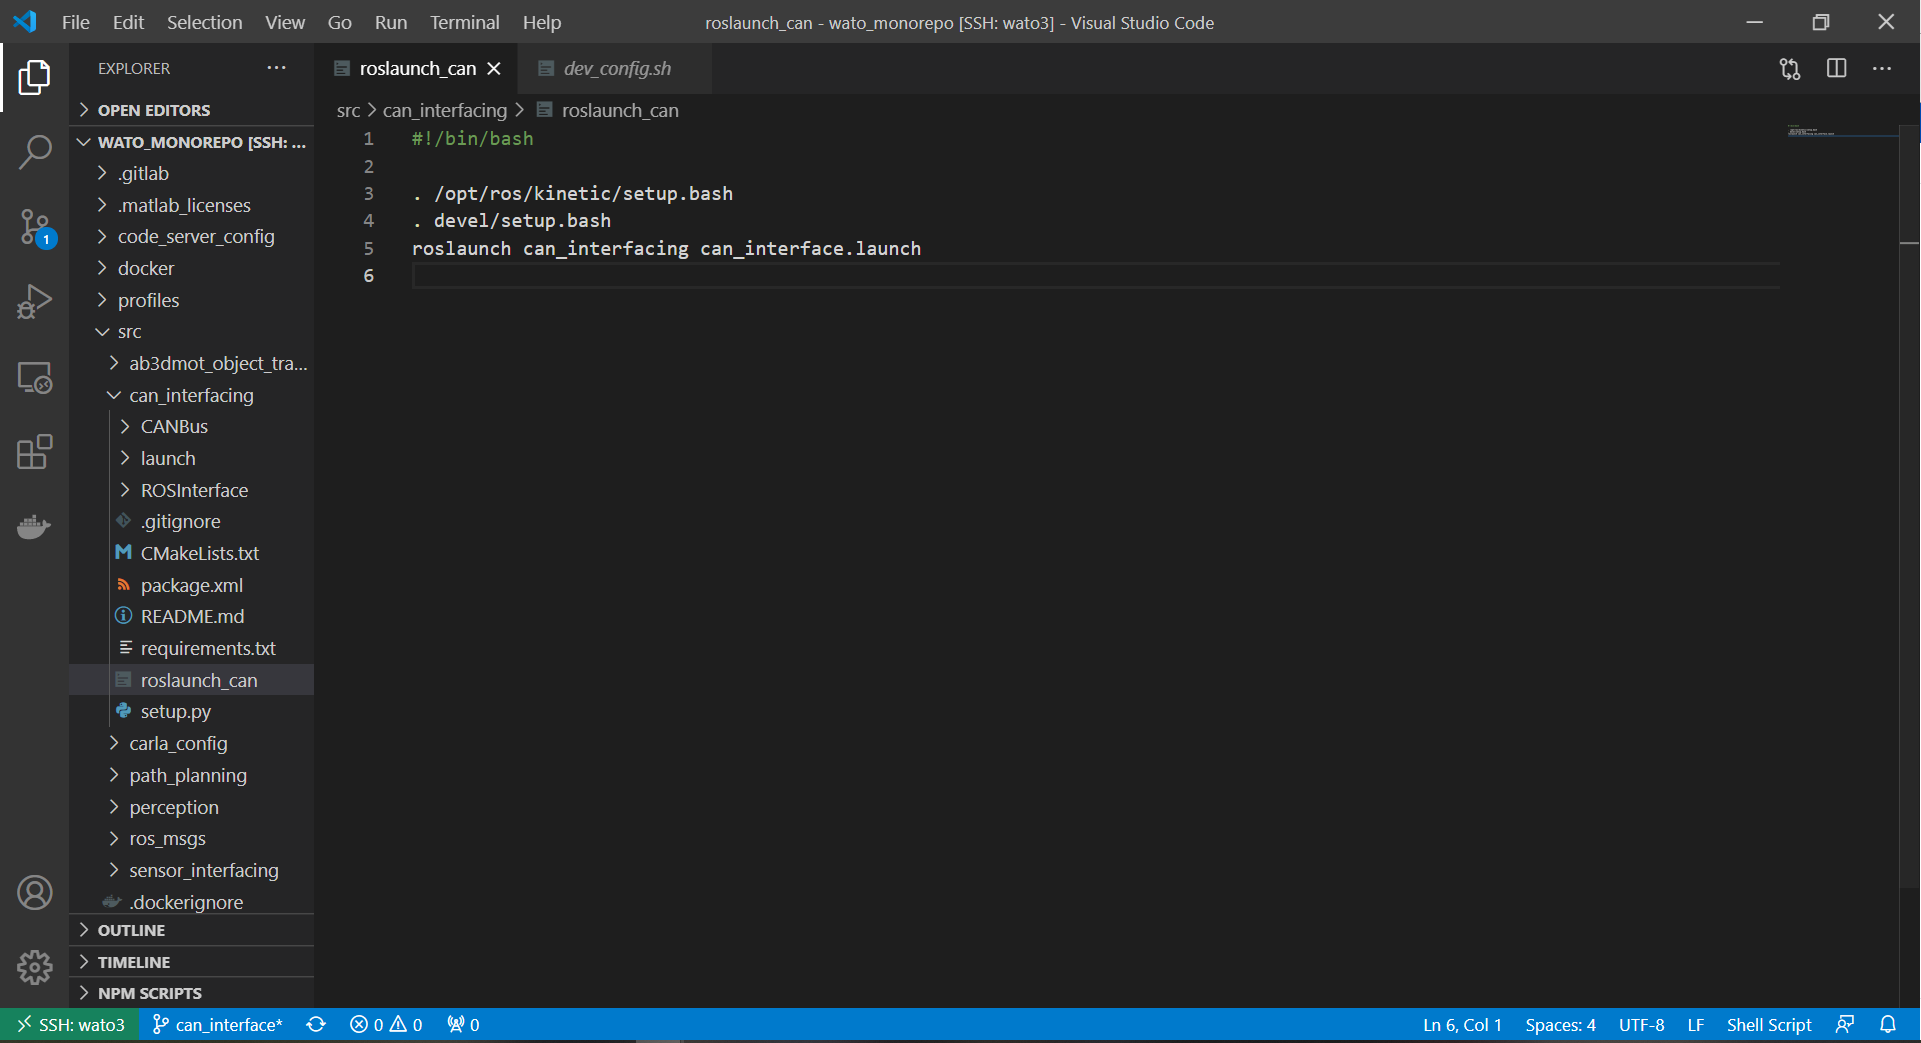Click the SSH: wato3 remote indicator
The image size is (1921, 1043).
[70, 1025]
